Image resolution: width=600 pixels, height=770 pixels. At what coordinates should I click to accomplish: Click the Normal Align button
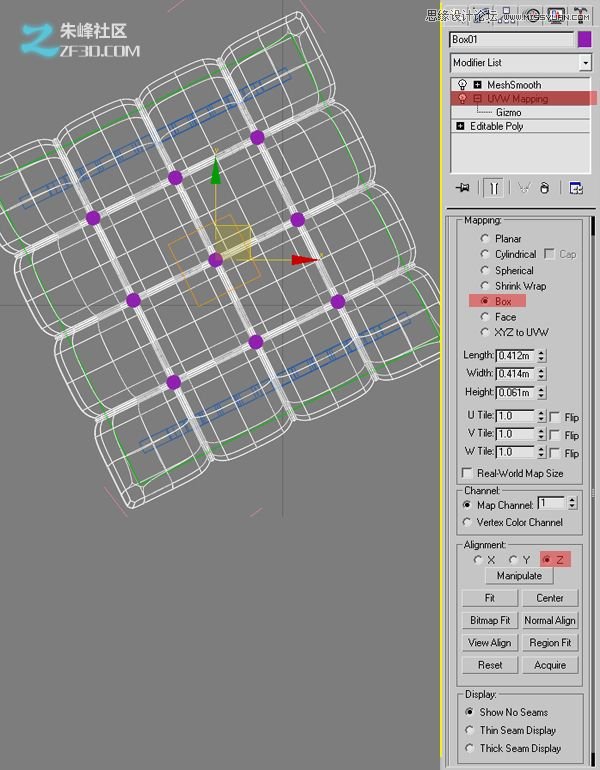[x=550, y=620]
